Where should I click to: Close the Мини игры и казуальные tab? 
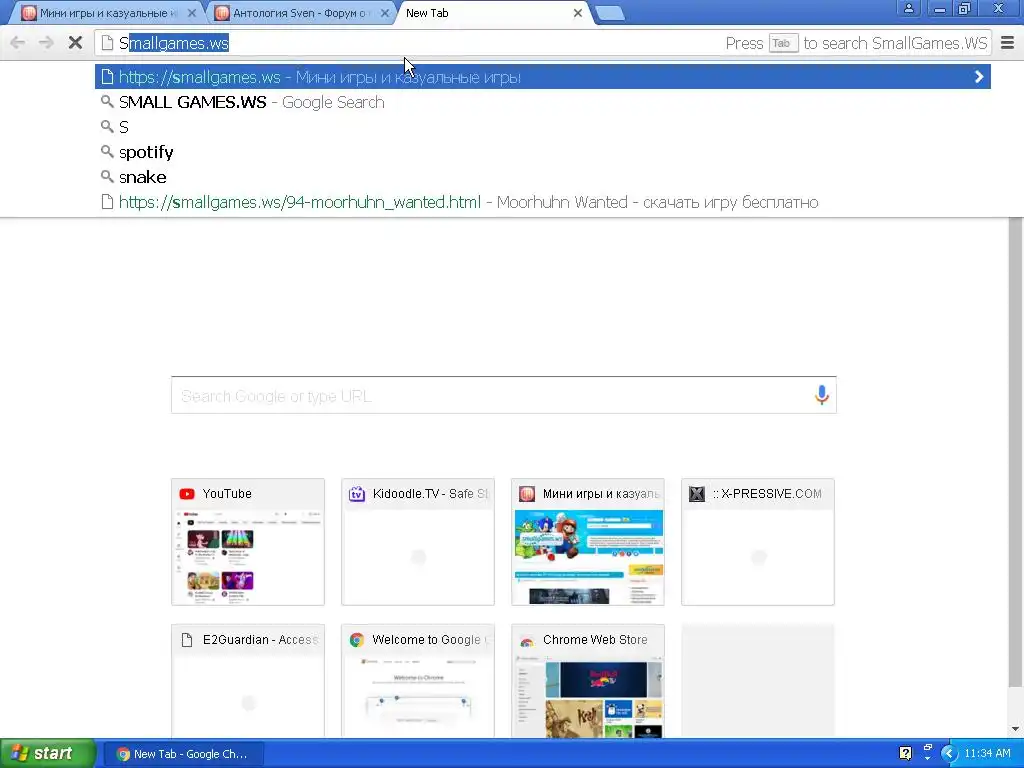pyautogui.click(x=191, y=13)
